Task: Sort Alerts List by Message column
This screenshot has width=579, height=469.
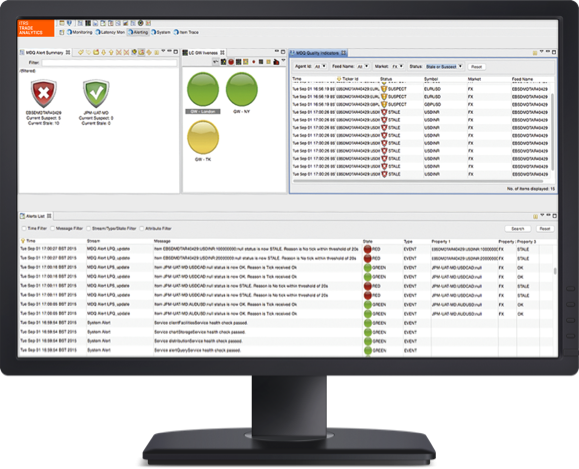Action: tap(162, 241)
